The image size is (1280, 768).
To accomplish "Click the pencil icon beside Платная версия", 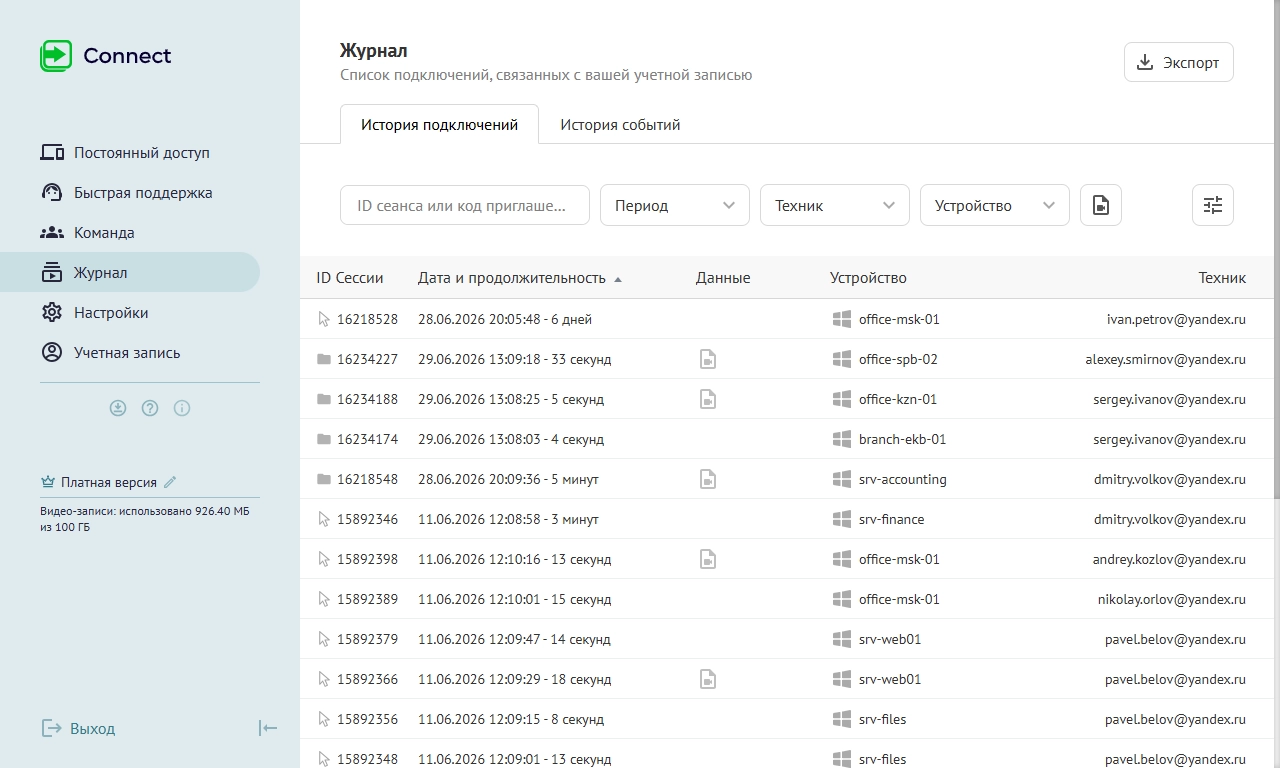I will click(170, 482).
